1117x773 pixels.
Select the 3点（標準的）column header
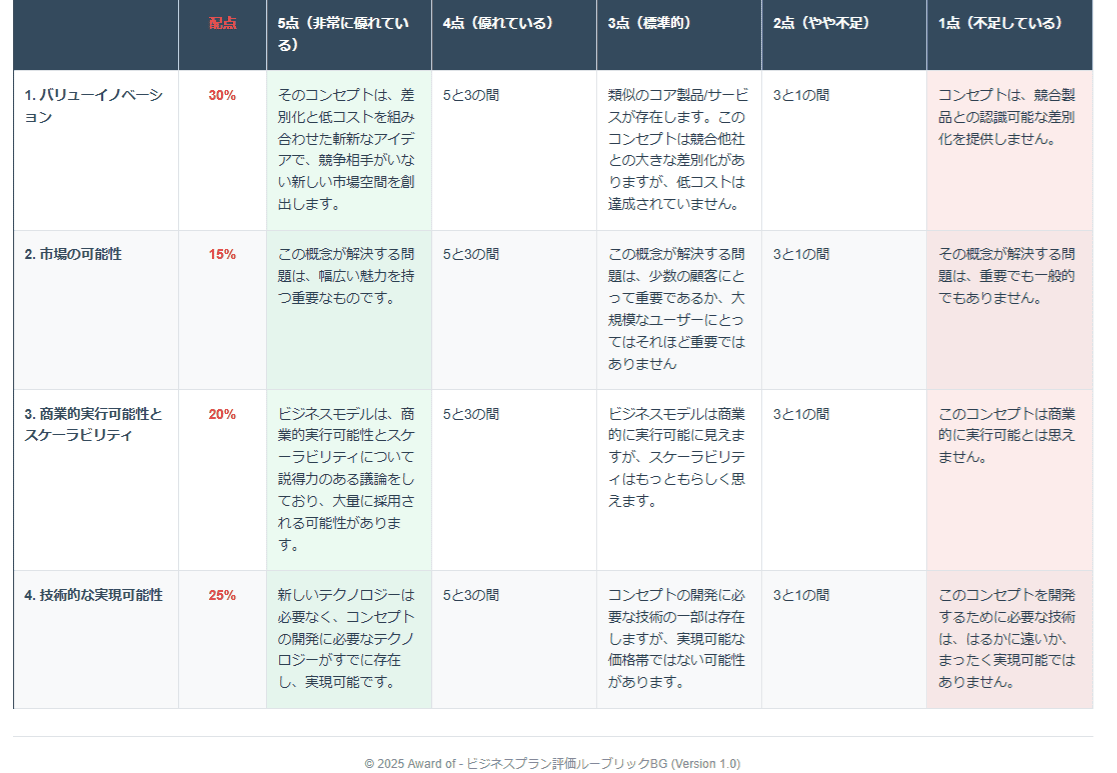point(650,24)
